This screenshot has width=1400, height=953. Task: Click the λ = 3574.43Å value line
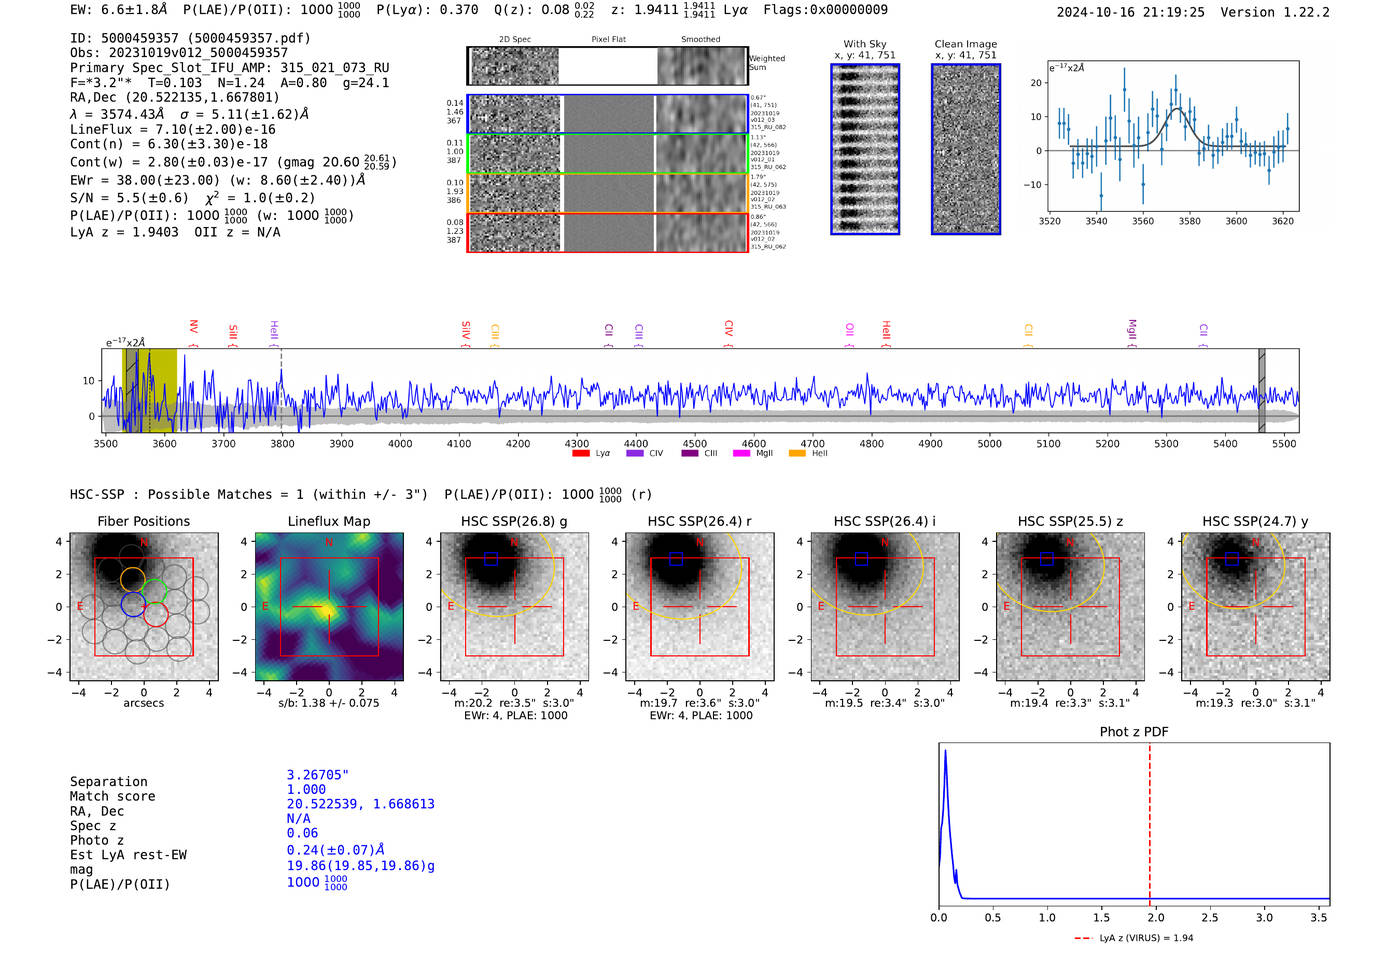pos(189,114)
